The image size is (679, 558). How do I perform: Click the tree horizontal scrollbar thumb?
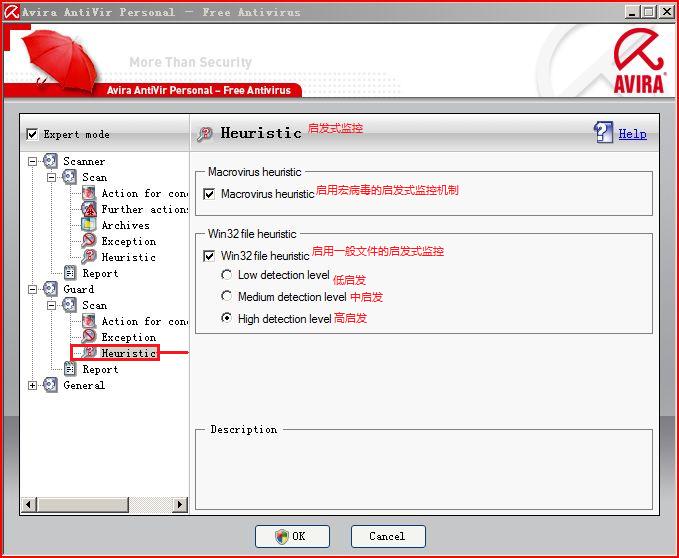(83, 504)
